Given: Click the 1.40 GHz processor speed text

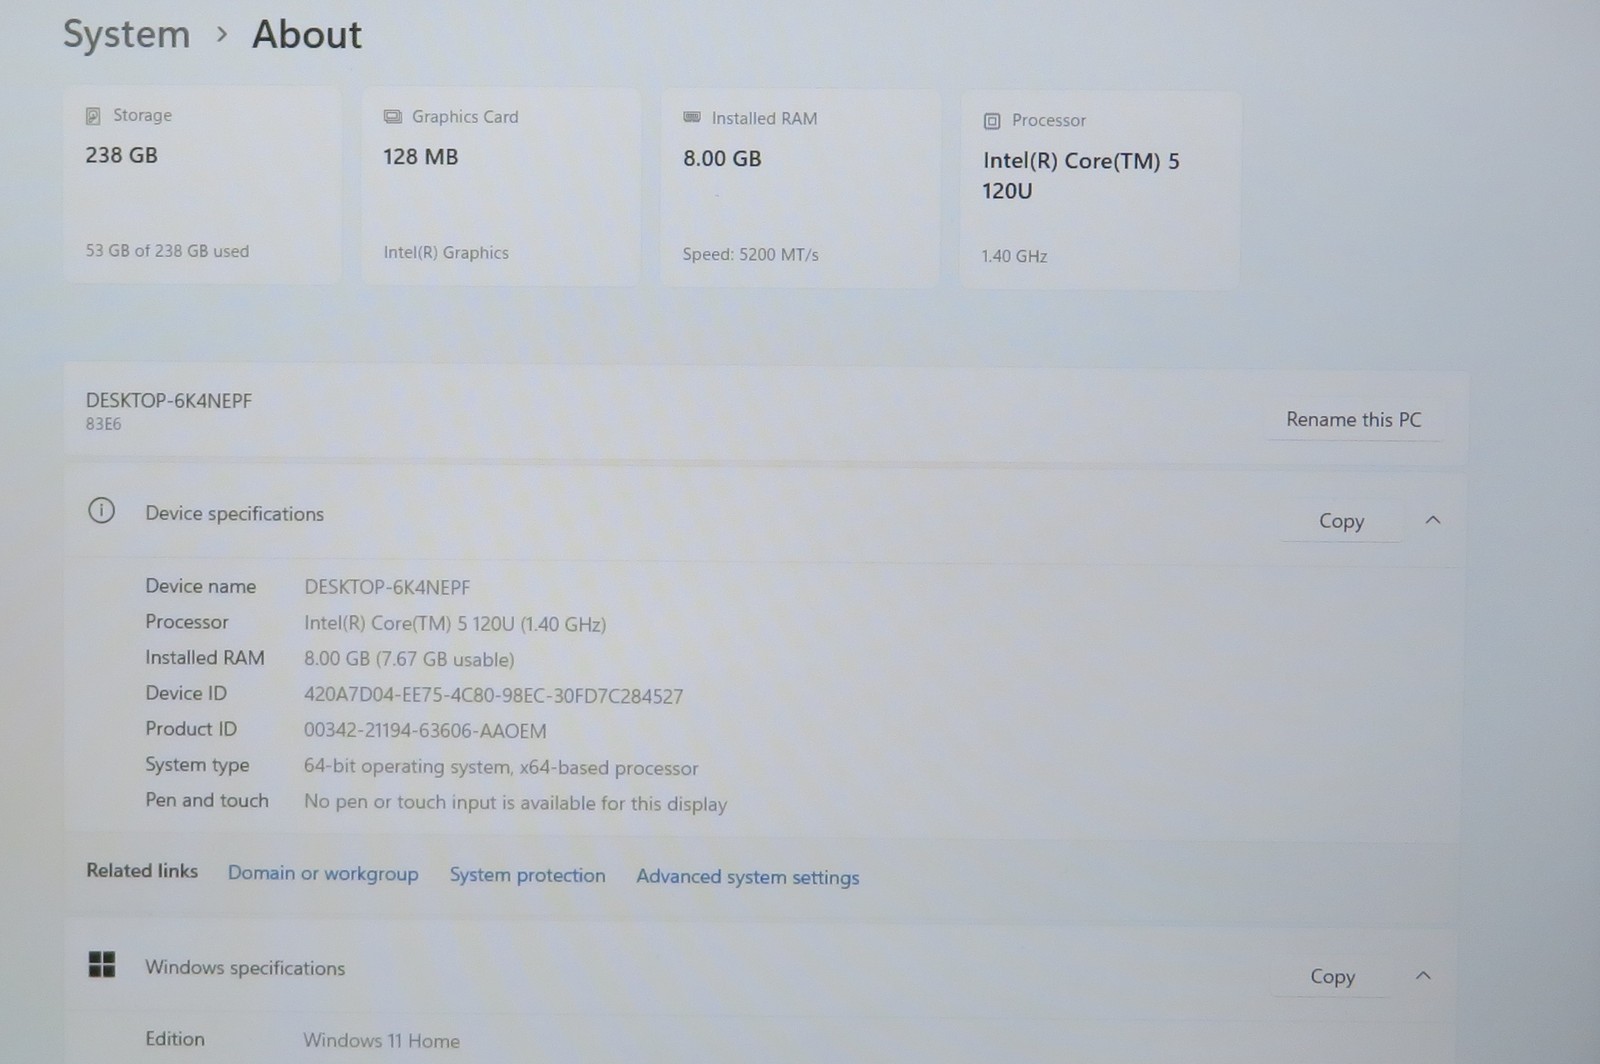Looking at the screenshot, I should click(1014, 256).
